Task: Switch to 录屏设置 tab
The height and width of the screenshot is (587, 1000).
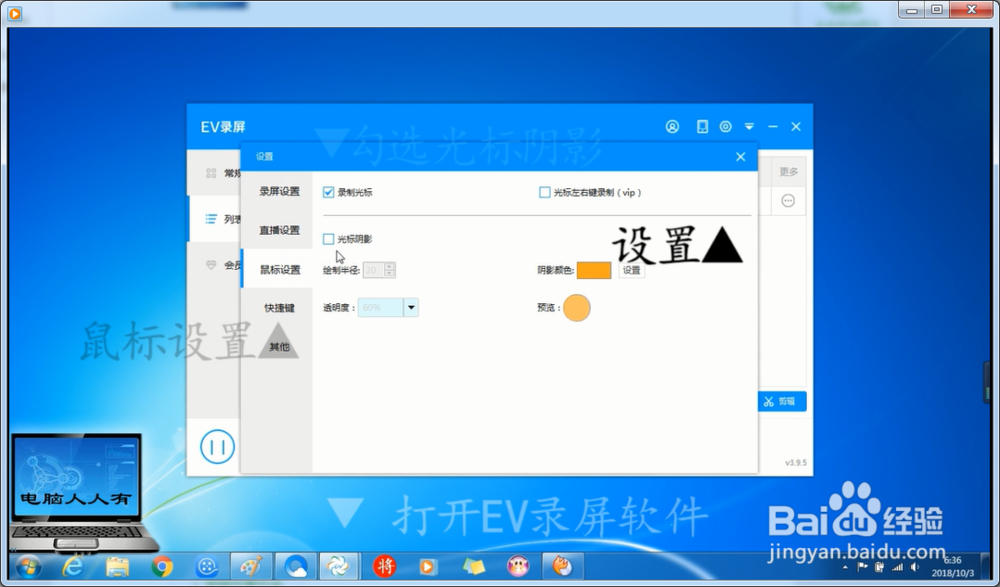Action: (x=277, y=191)
